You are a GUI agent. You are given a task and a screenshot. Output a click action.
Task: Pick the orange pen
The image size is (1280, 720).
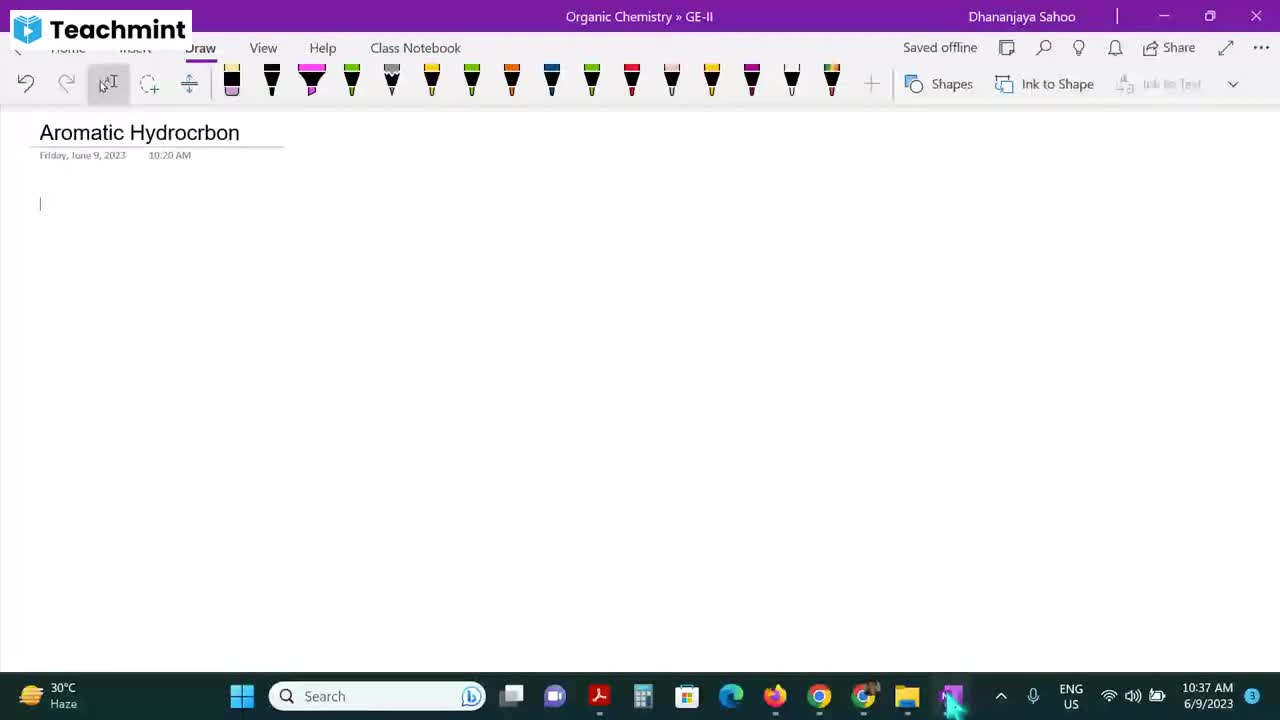tap(512, 81)
